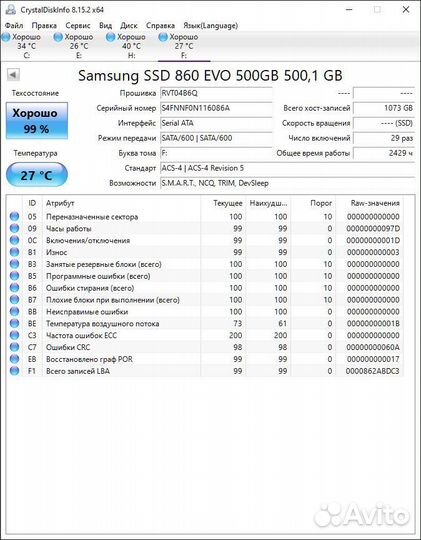The image size is (421, 540).
Task: Click status icon for attribute 09 Часы работы
Action: (x=14, y=228)
